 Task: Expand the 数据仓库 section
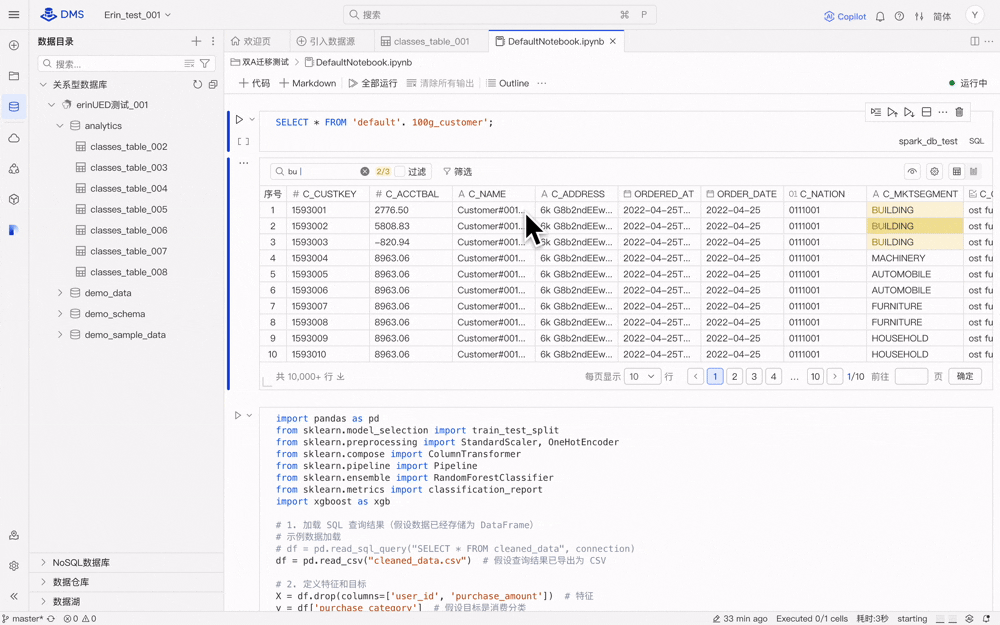click(x=43, y=582)
